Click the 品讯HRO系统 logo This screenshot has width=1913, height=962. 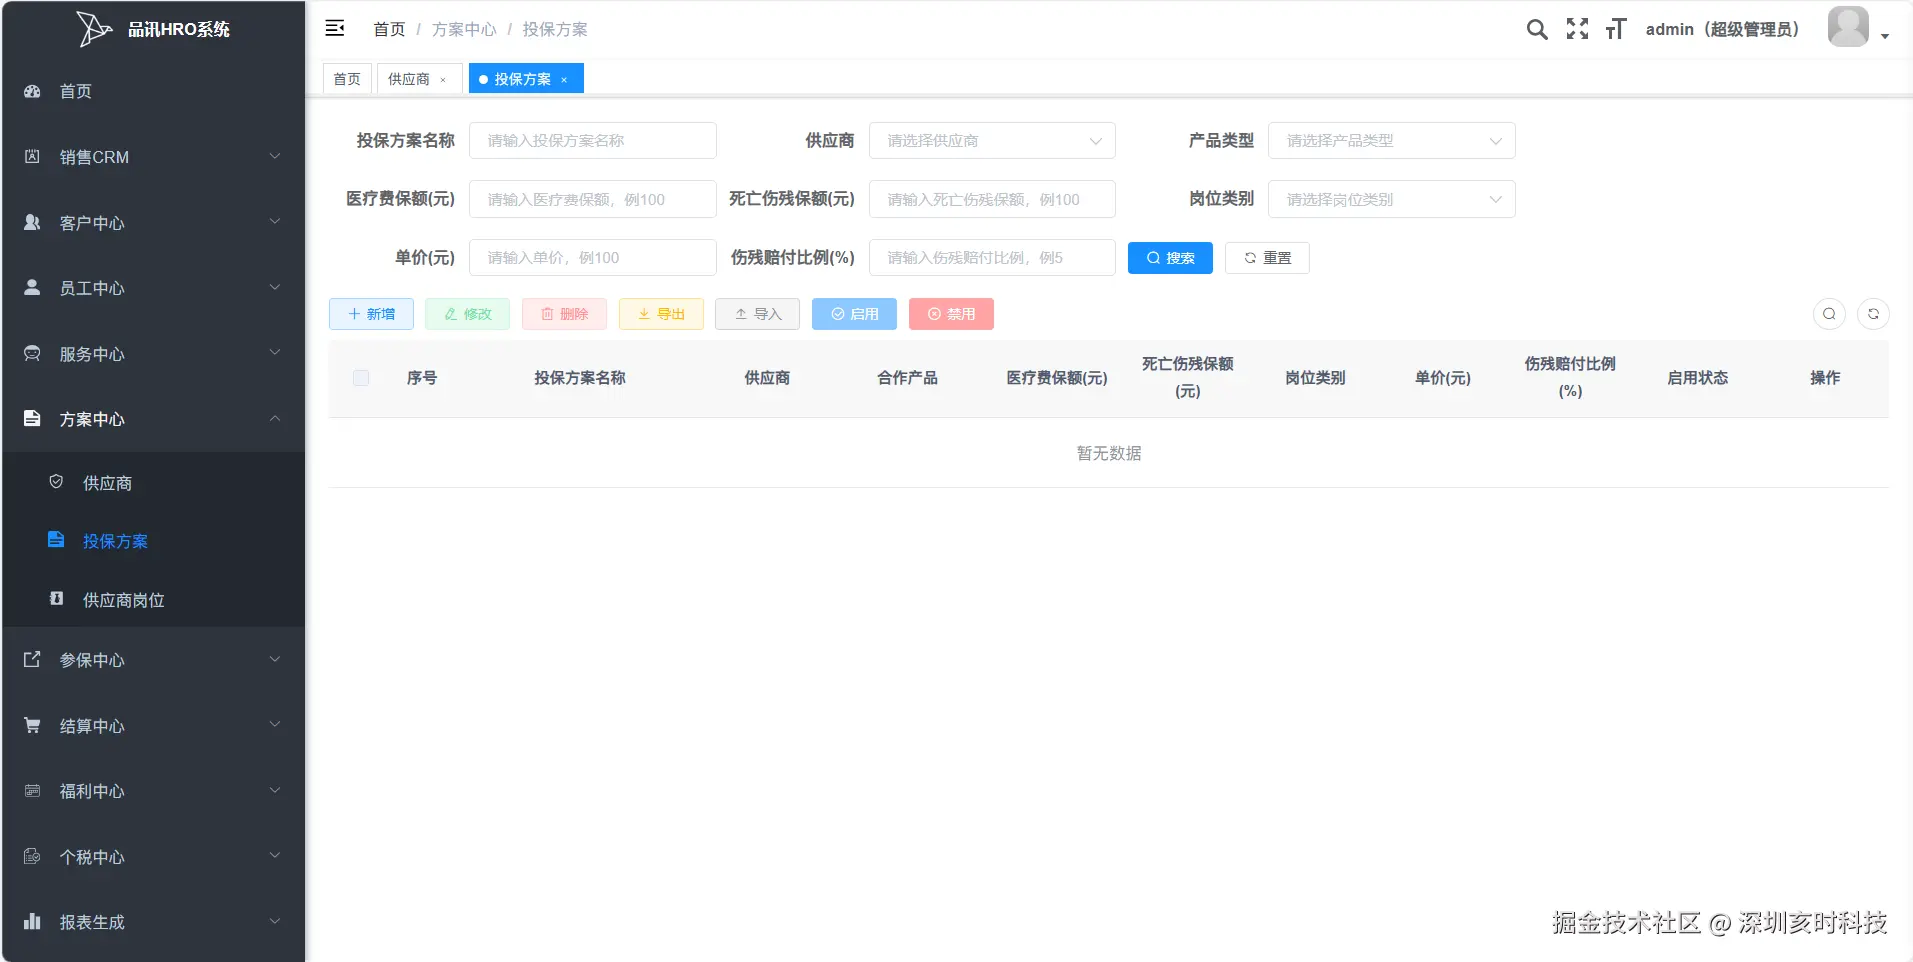tap(153, 29)
